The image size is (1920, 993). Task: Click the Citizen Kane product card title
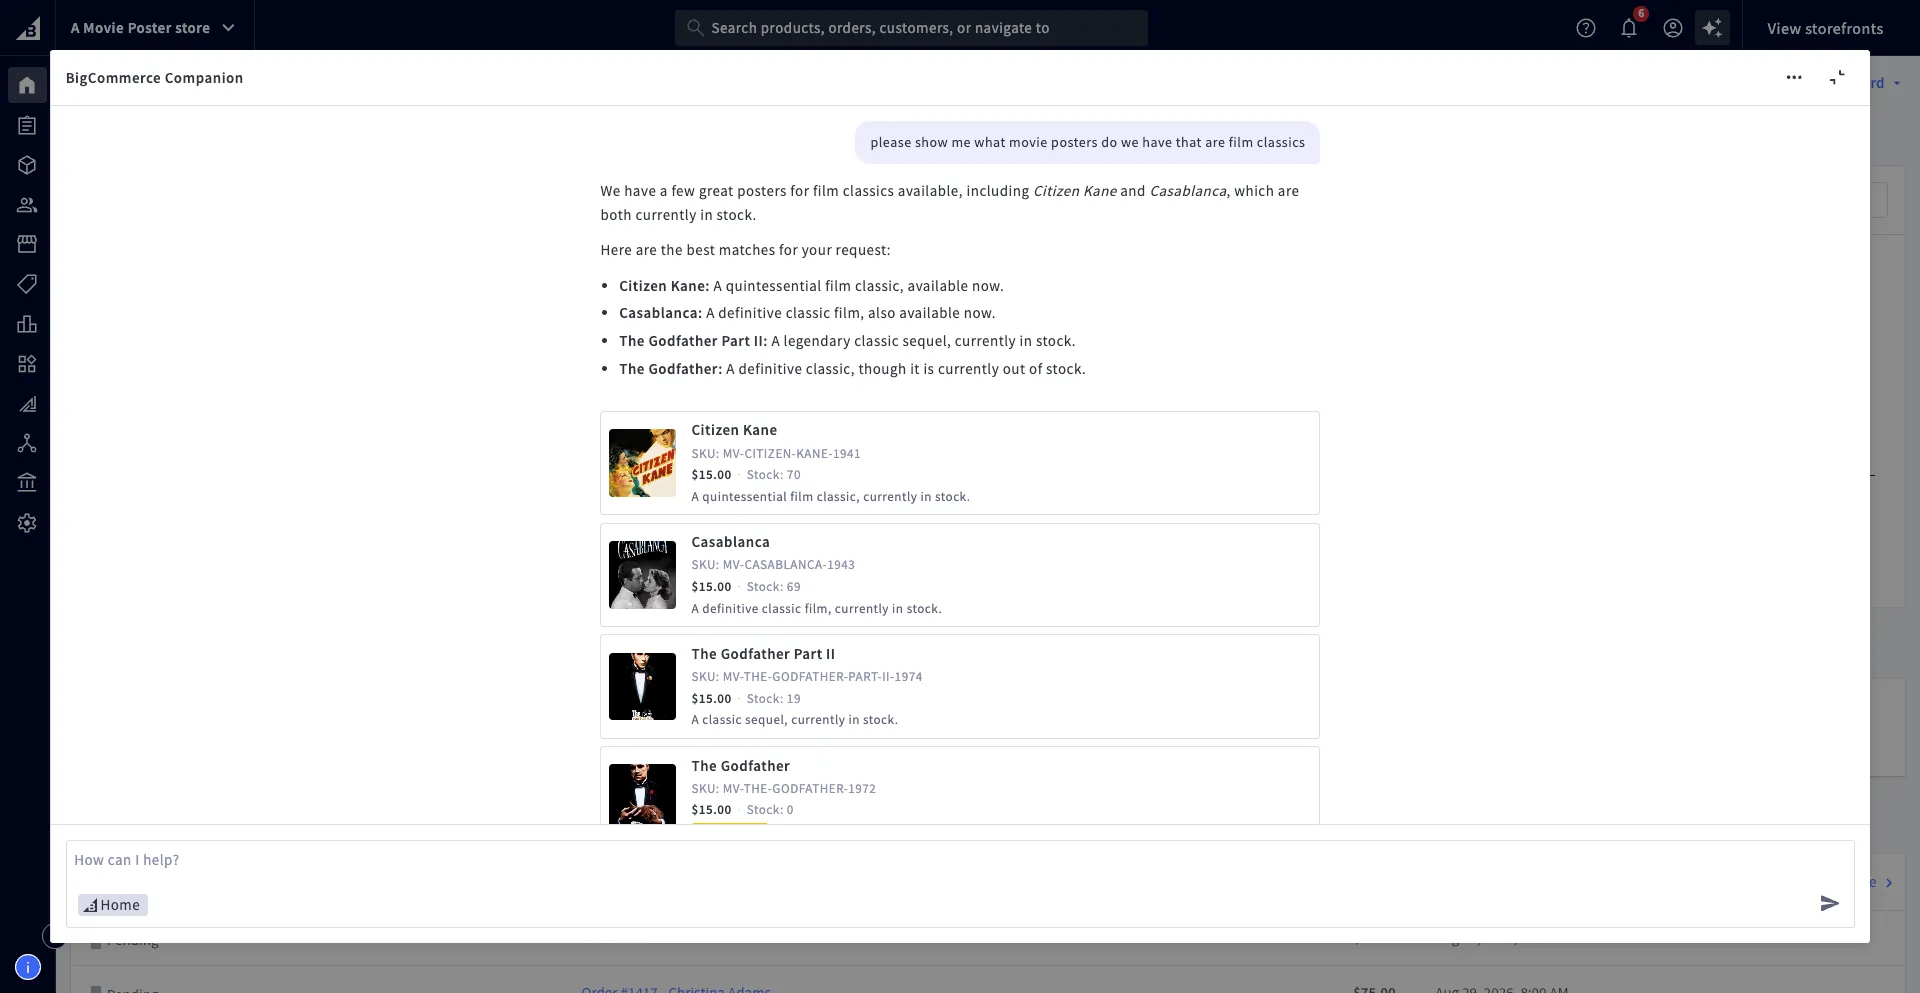coord(734,430)
